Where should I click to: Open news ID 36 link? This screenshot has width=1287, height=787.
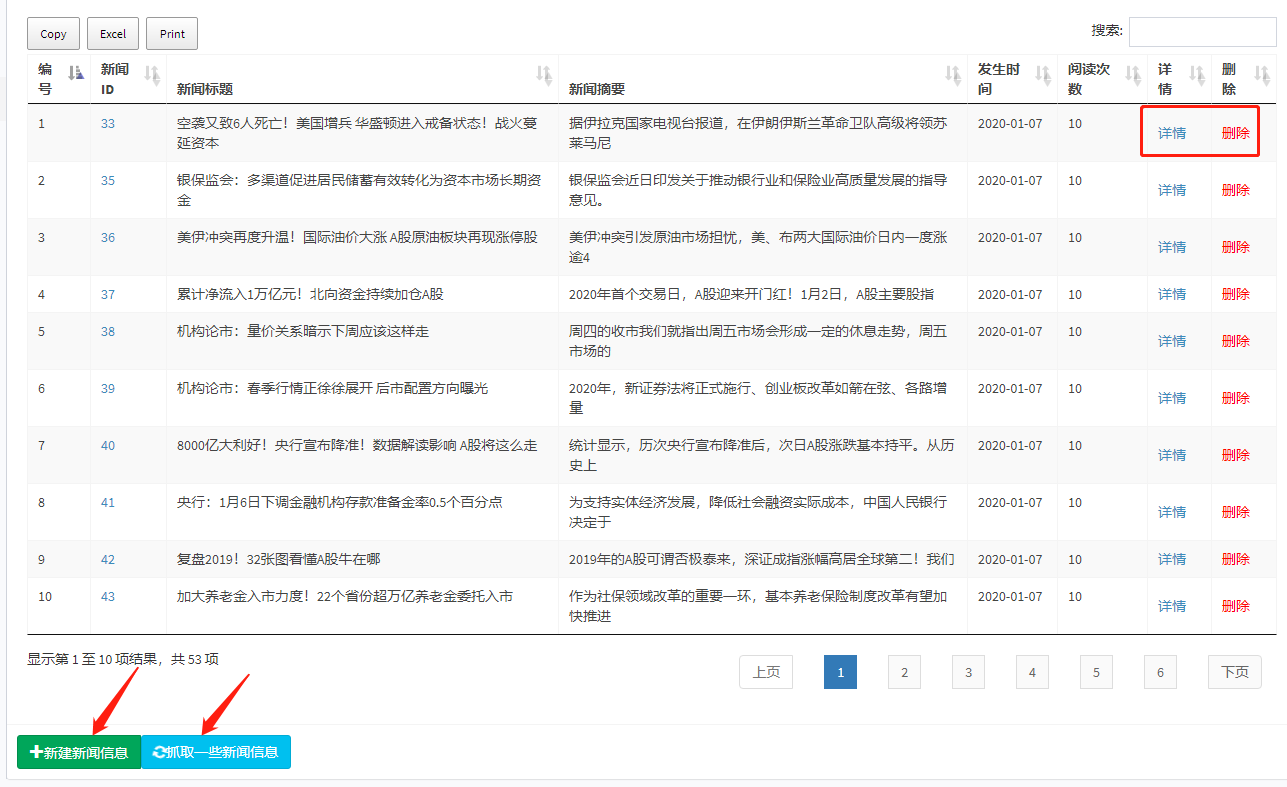pyautogui.click(x=108, y=238)
